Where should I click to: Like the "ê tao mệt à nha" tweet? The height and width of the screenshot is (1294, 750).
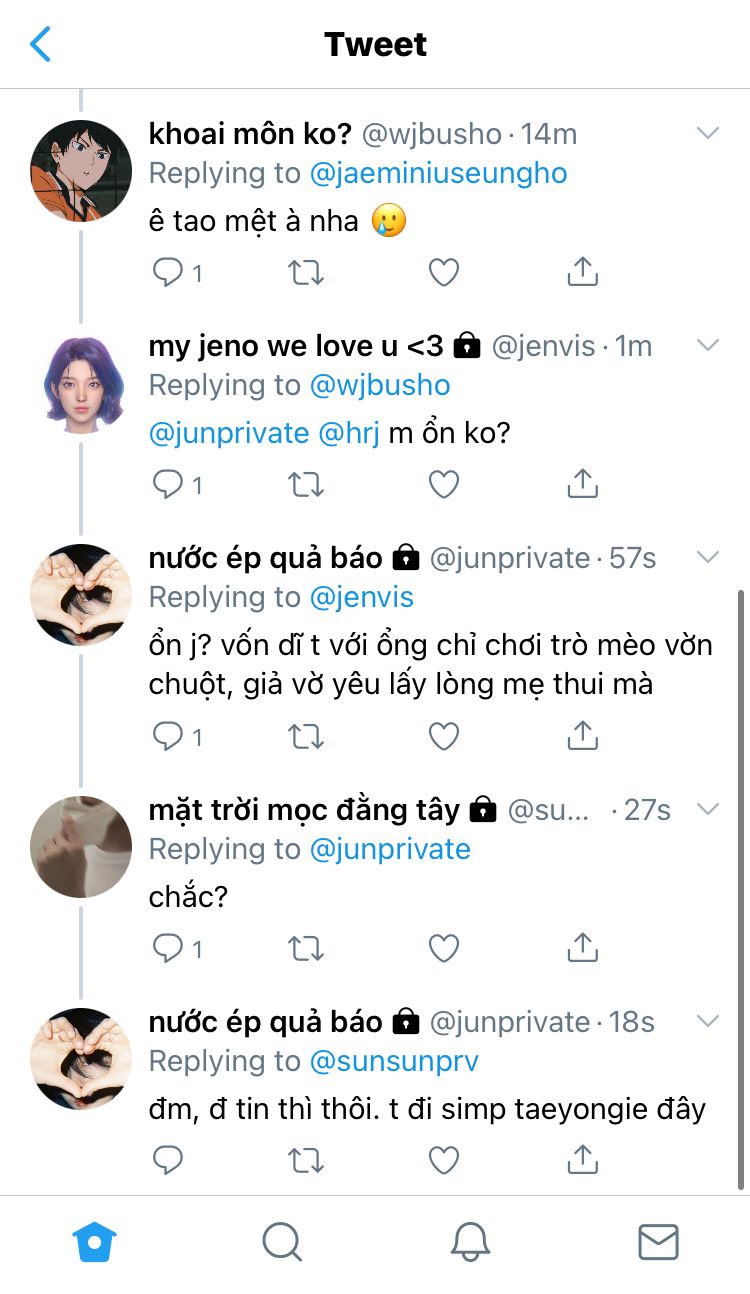click(443, 272)
